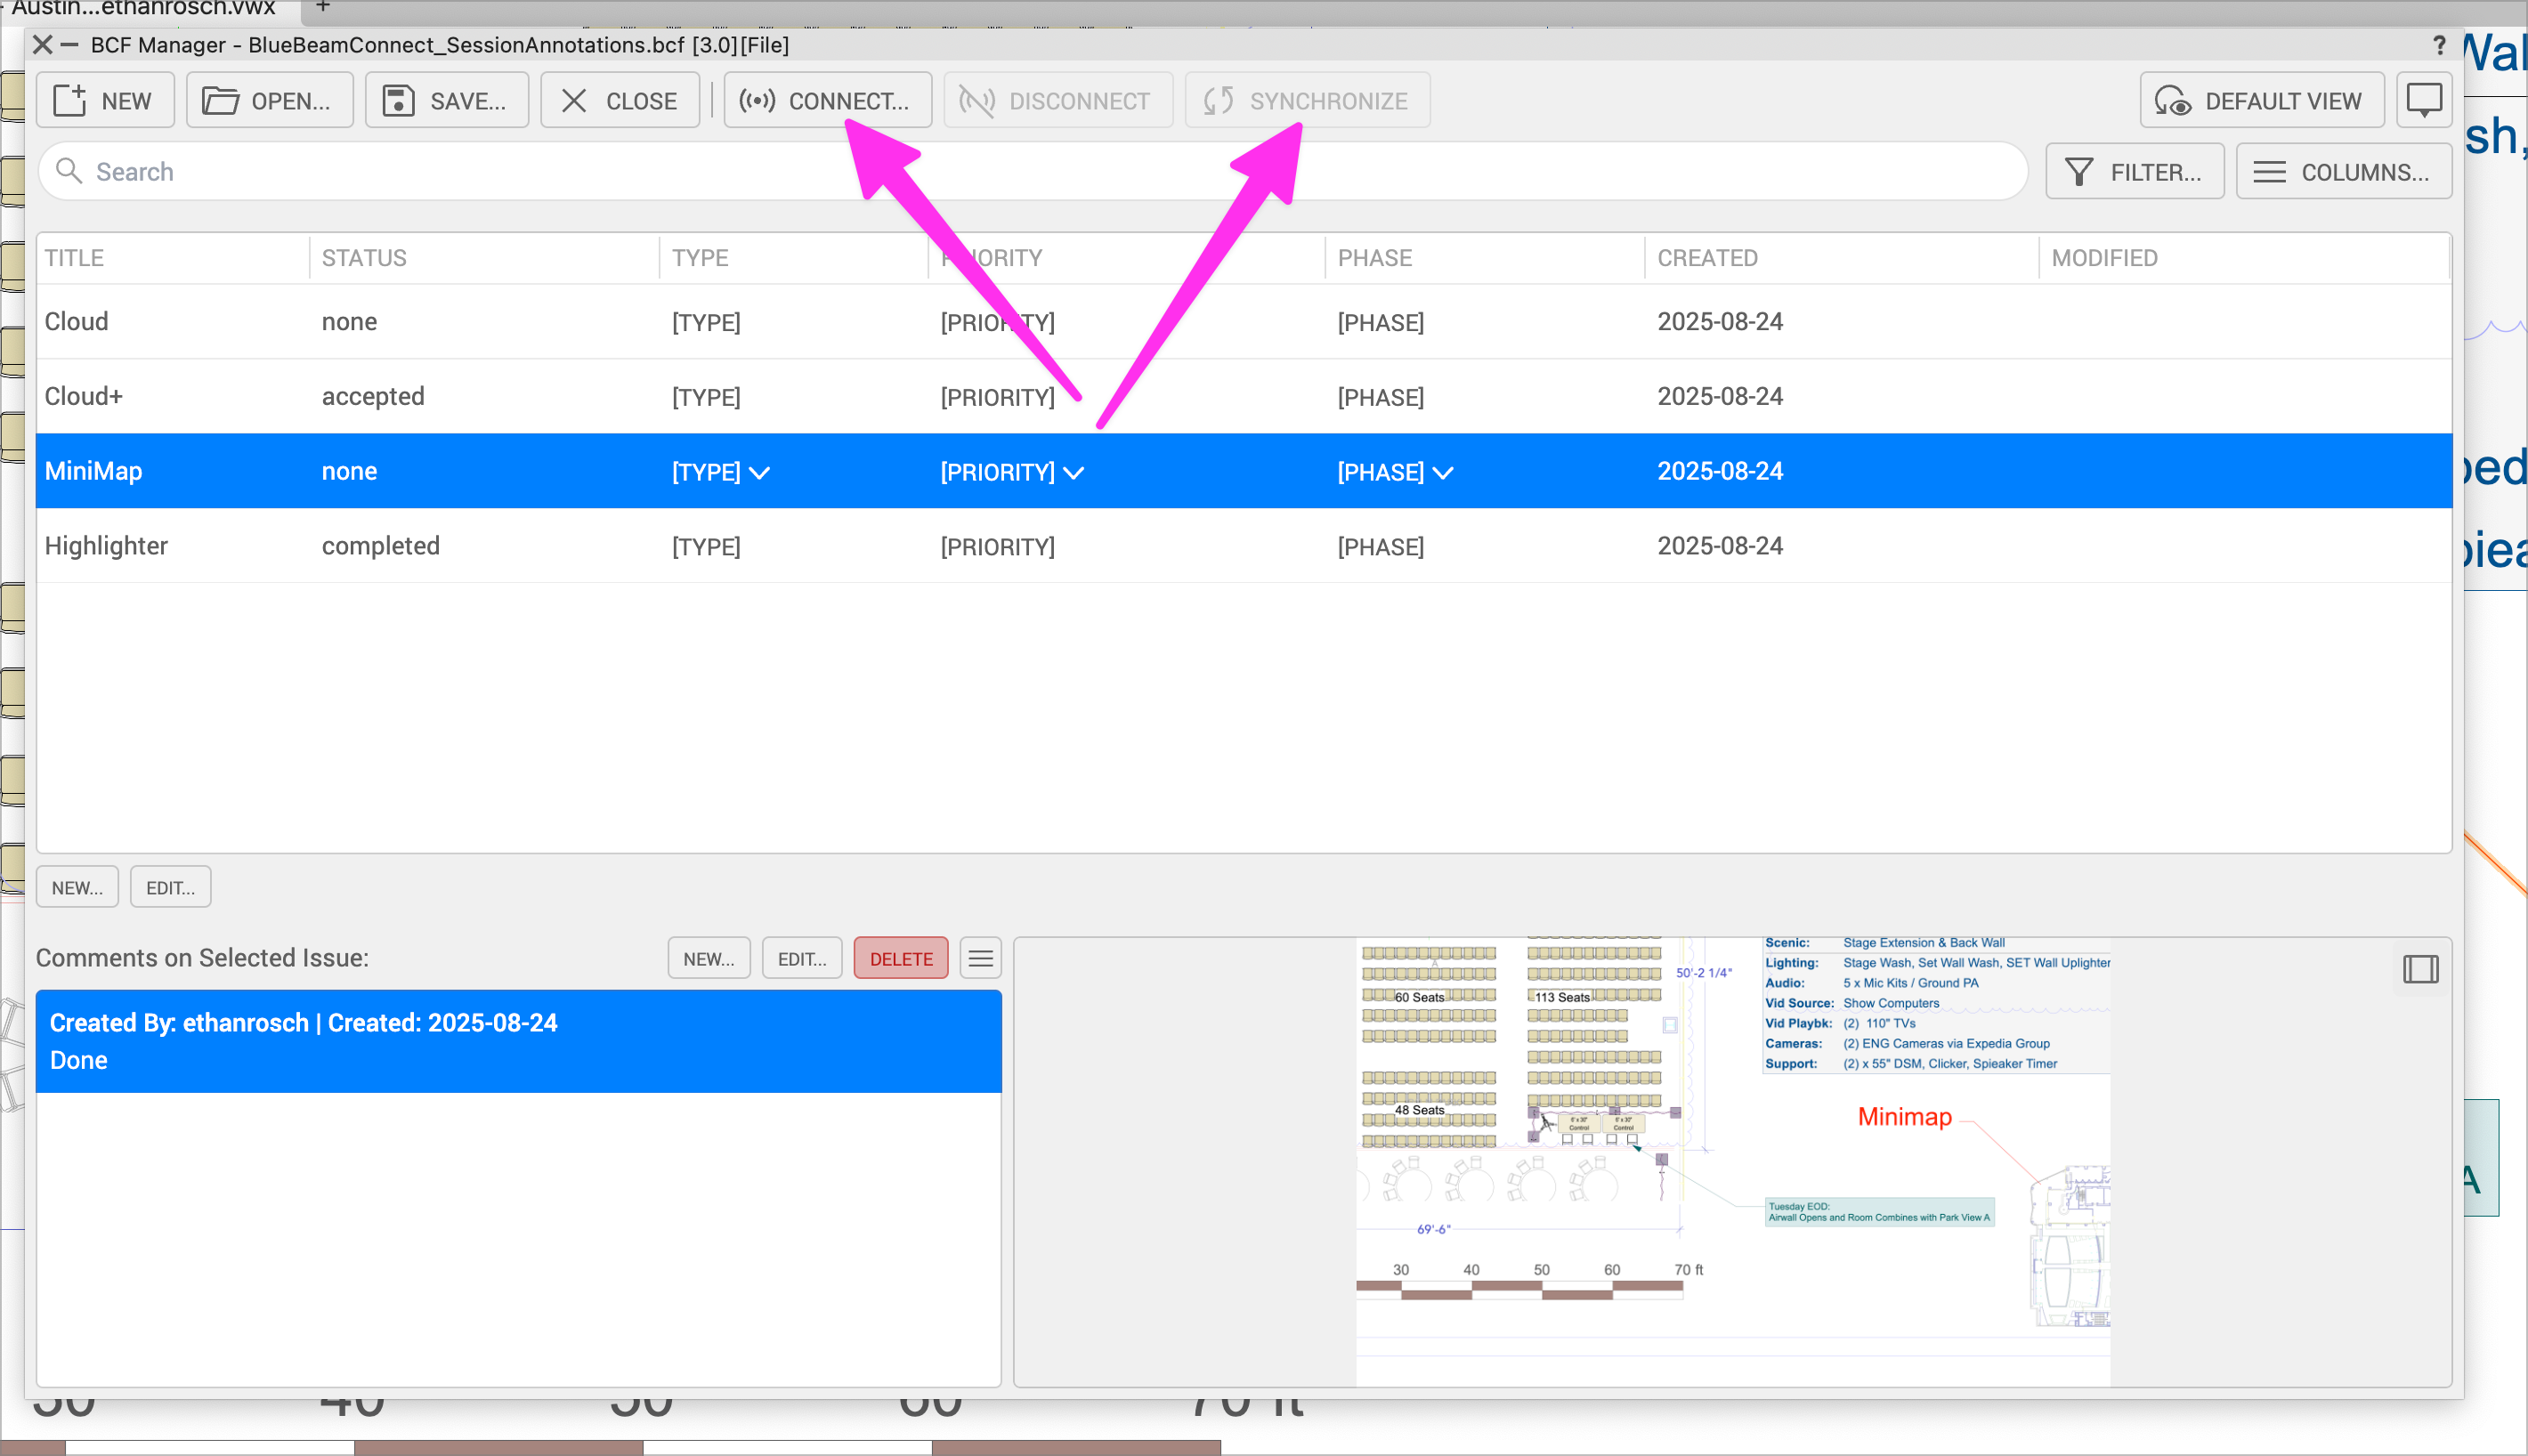
Task: Open the COLUMNS... chooser
Action: (2342, 172)
